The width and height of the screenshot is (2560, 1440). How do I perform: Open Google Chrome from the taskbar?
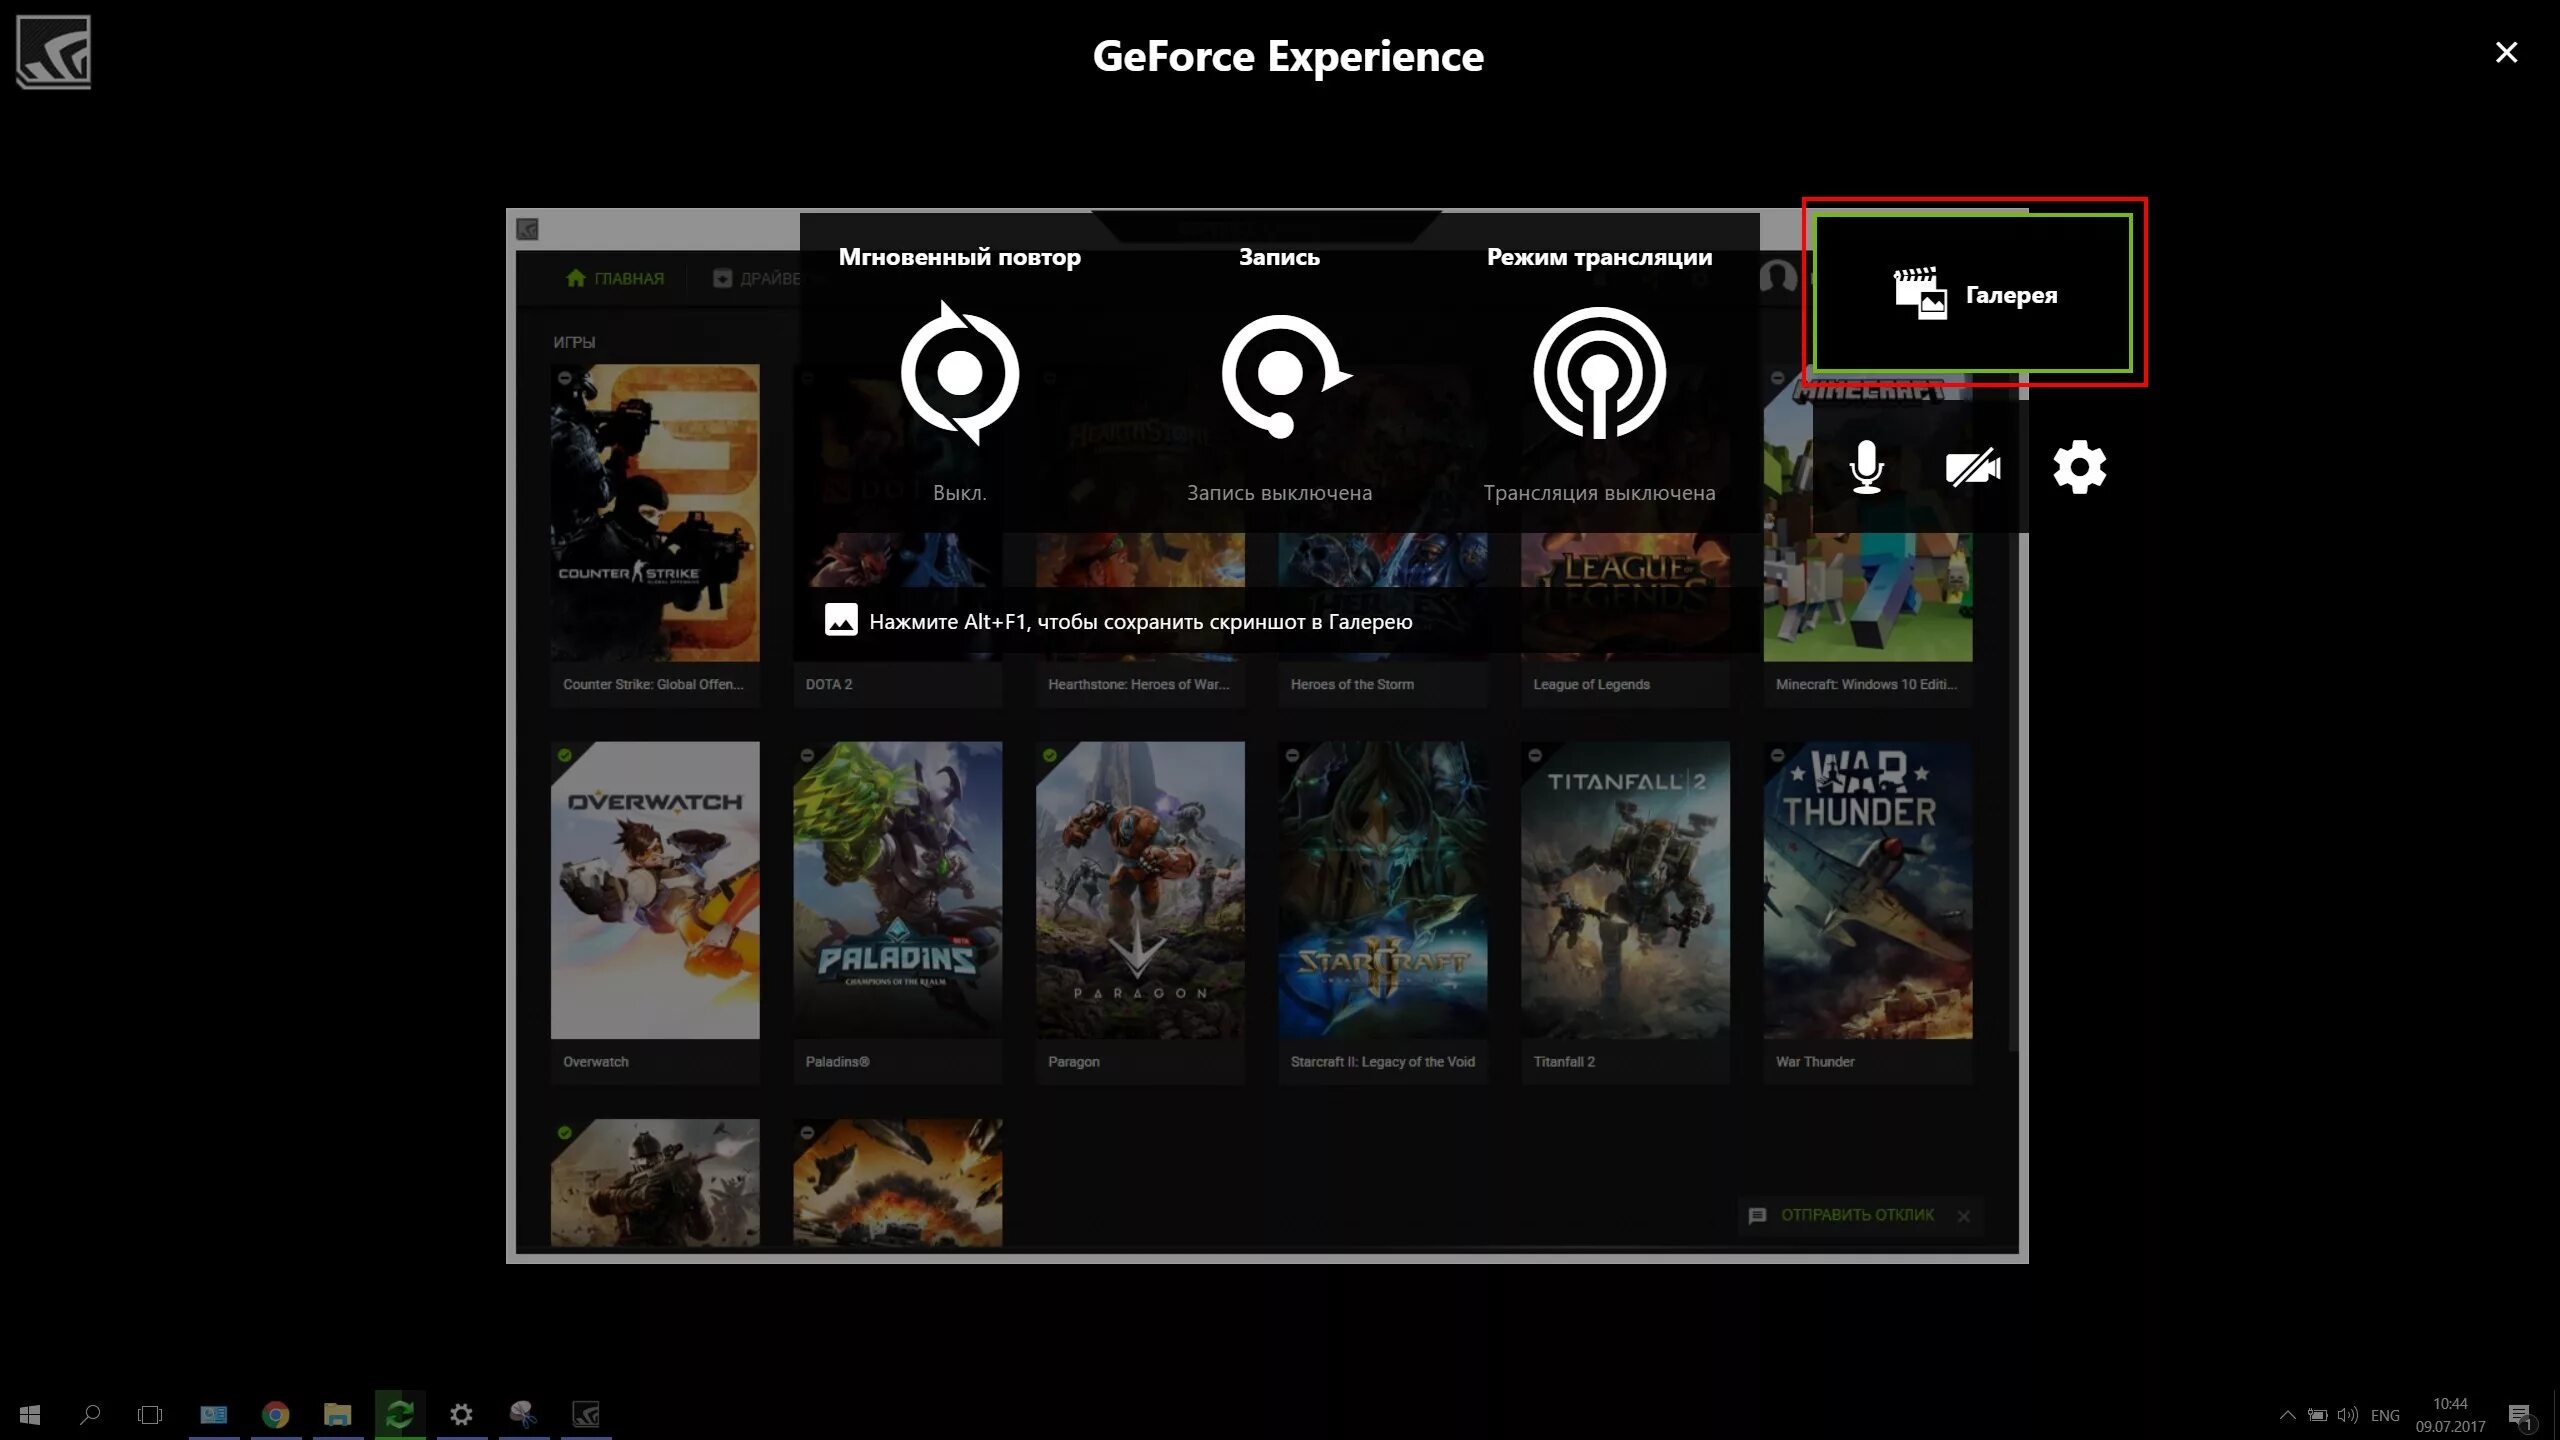coord(275,1414)
